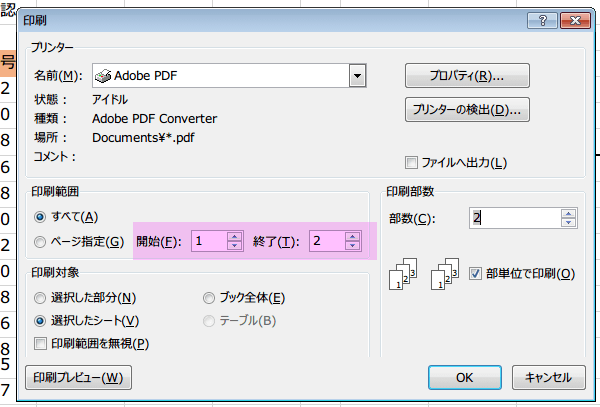Increase the 開始 page spinner value

click(235, 236)
